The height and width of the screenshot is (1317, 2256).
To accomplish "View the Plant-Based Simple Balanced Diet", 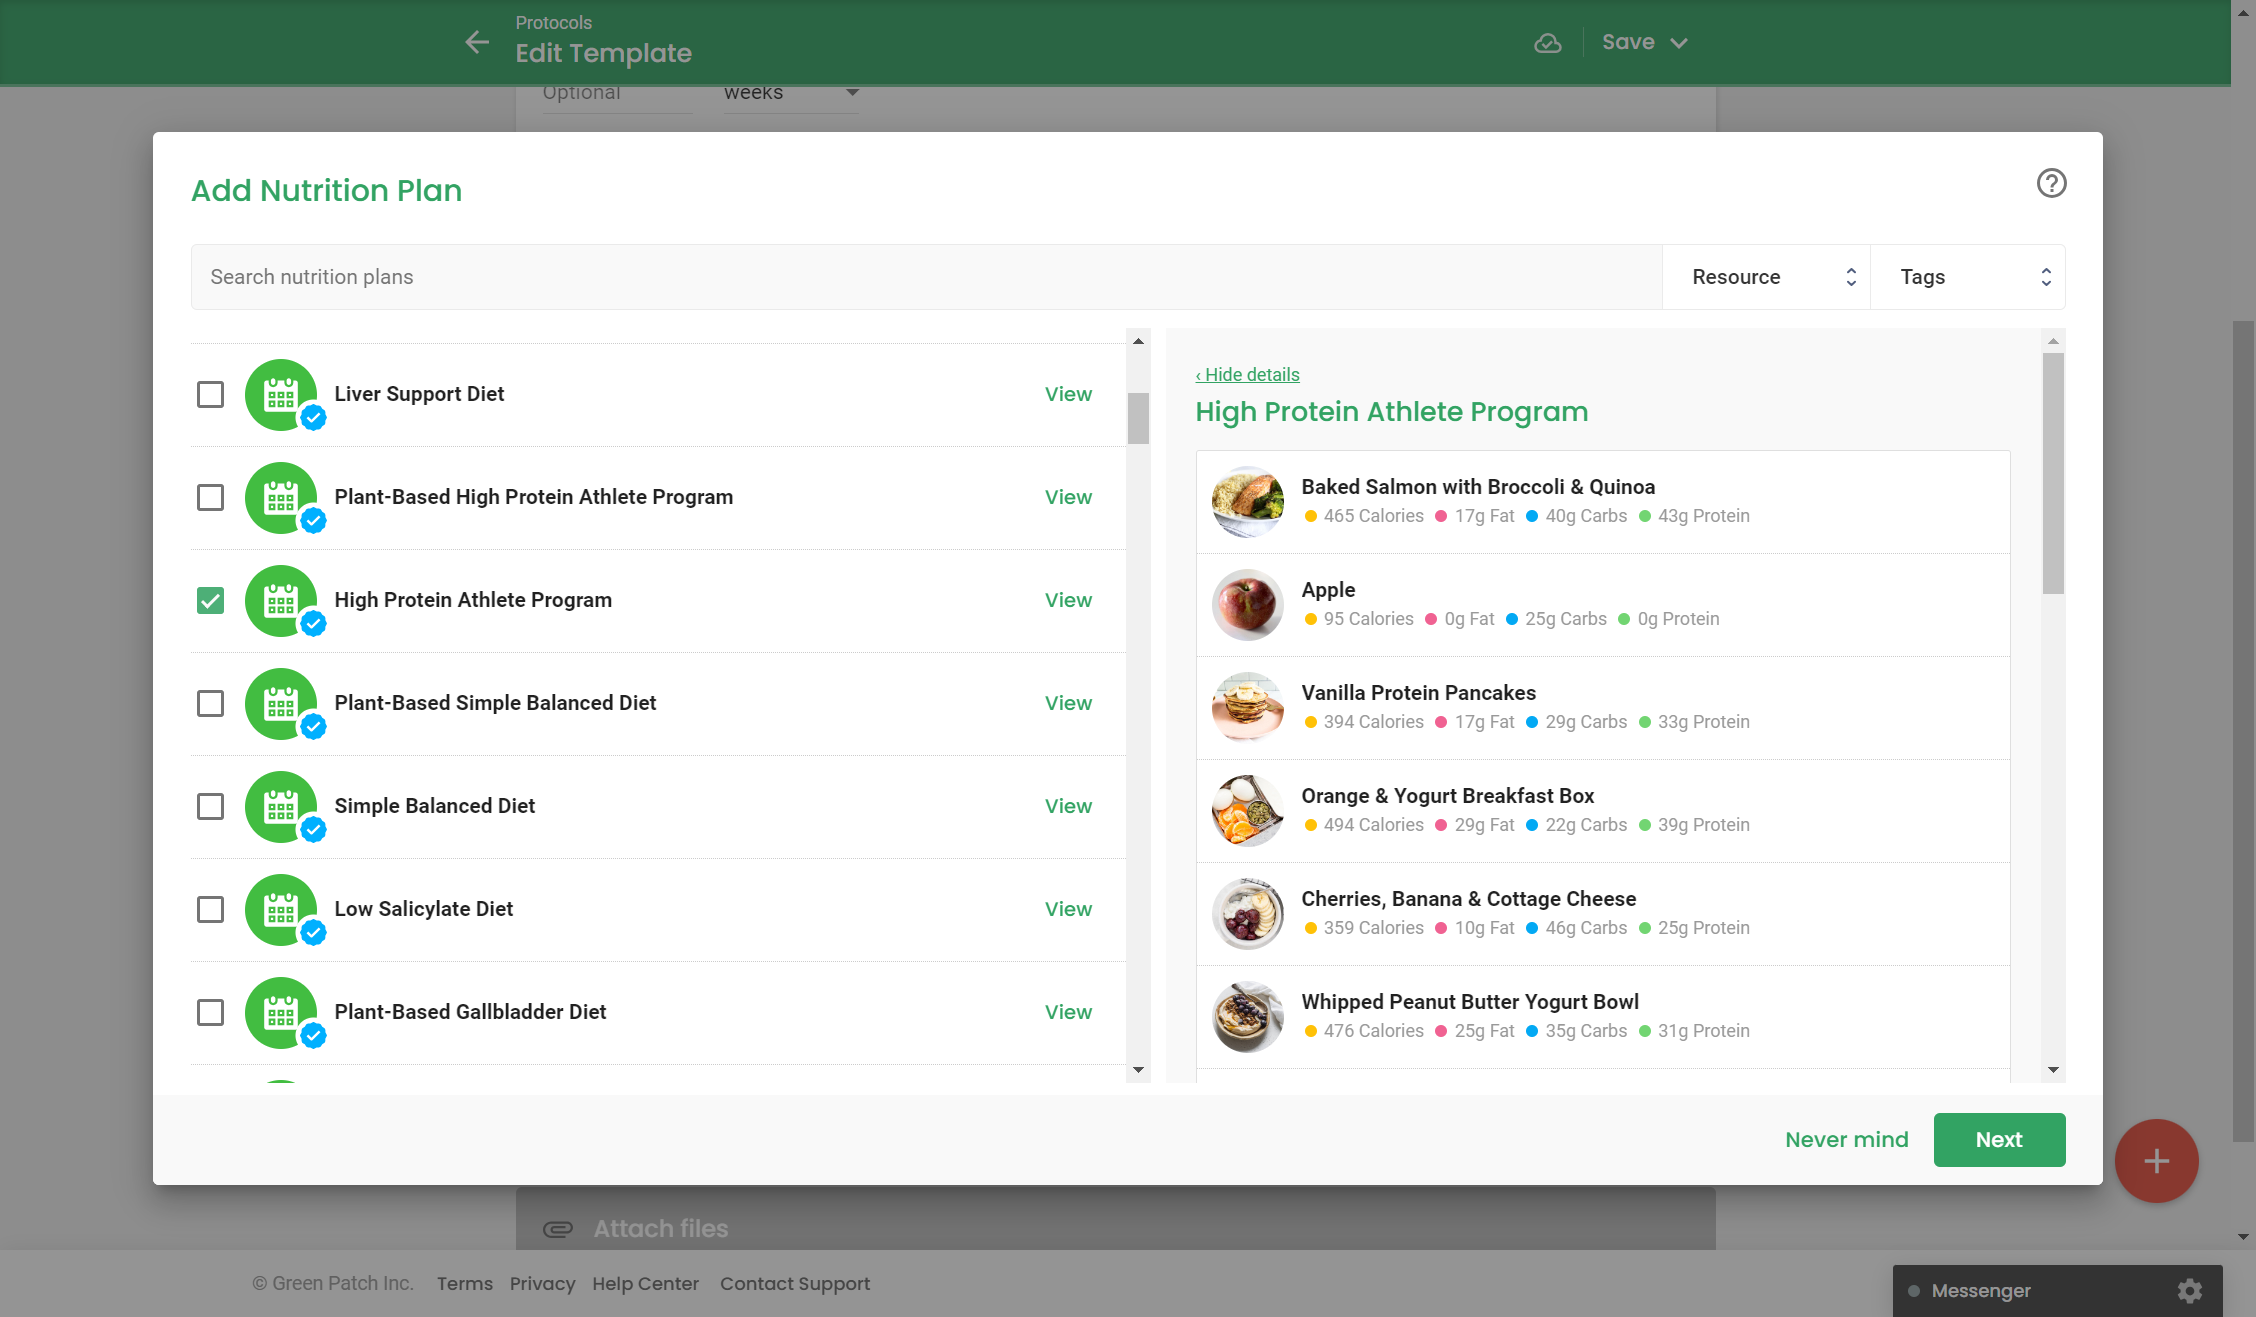I will tap(1068, 703).
